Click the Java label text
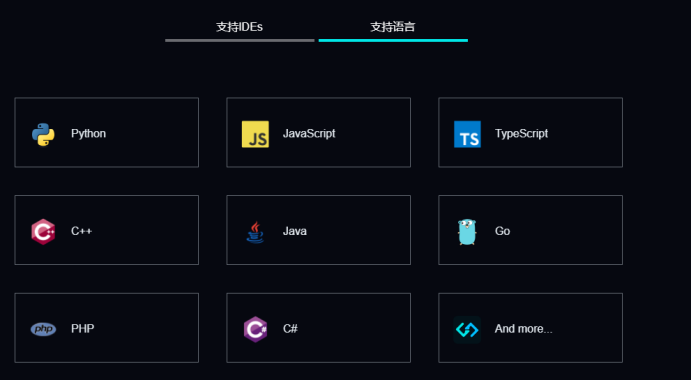692x381 pixels. click(x=295, y=231)
